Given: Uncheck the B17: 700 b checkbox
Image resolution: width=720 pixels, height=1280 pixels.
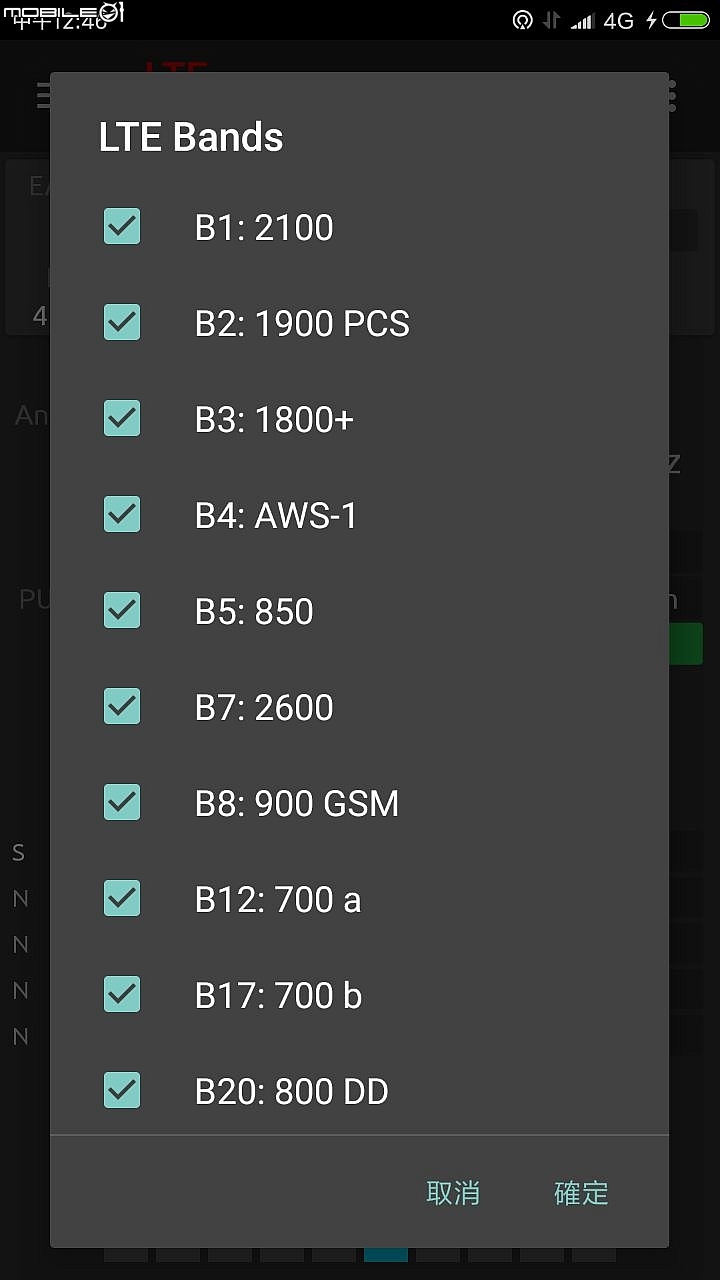Looking at the screenshot, I should 122,995.
